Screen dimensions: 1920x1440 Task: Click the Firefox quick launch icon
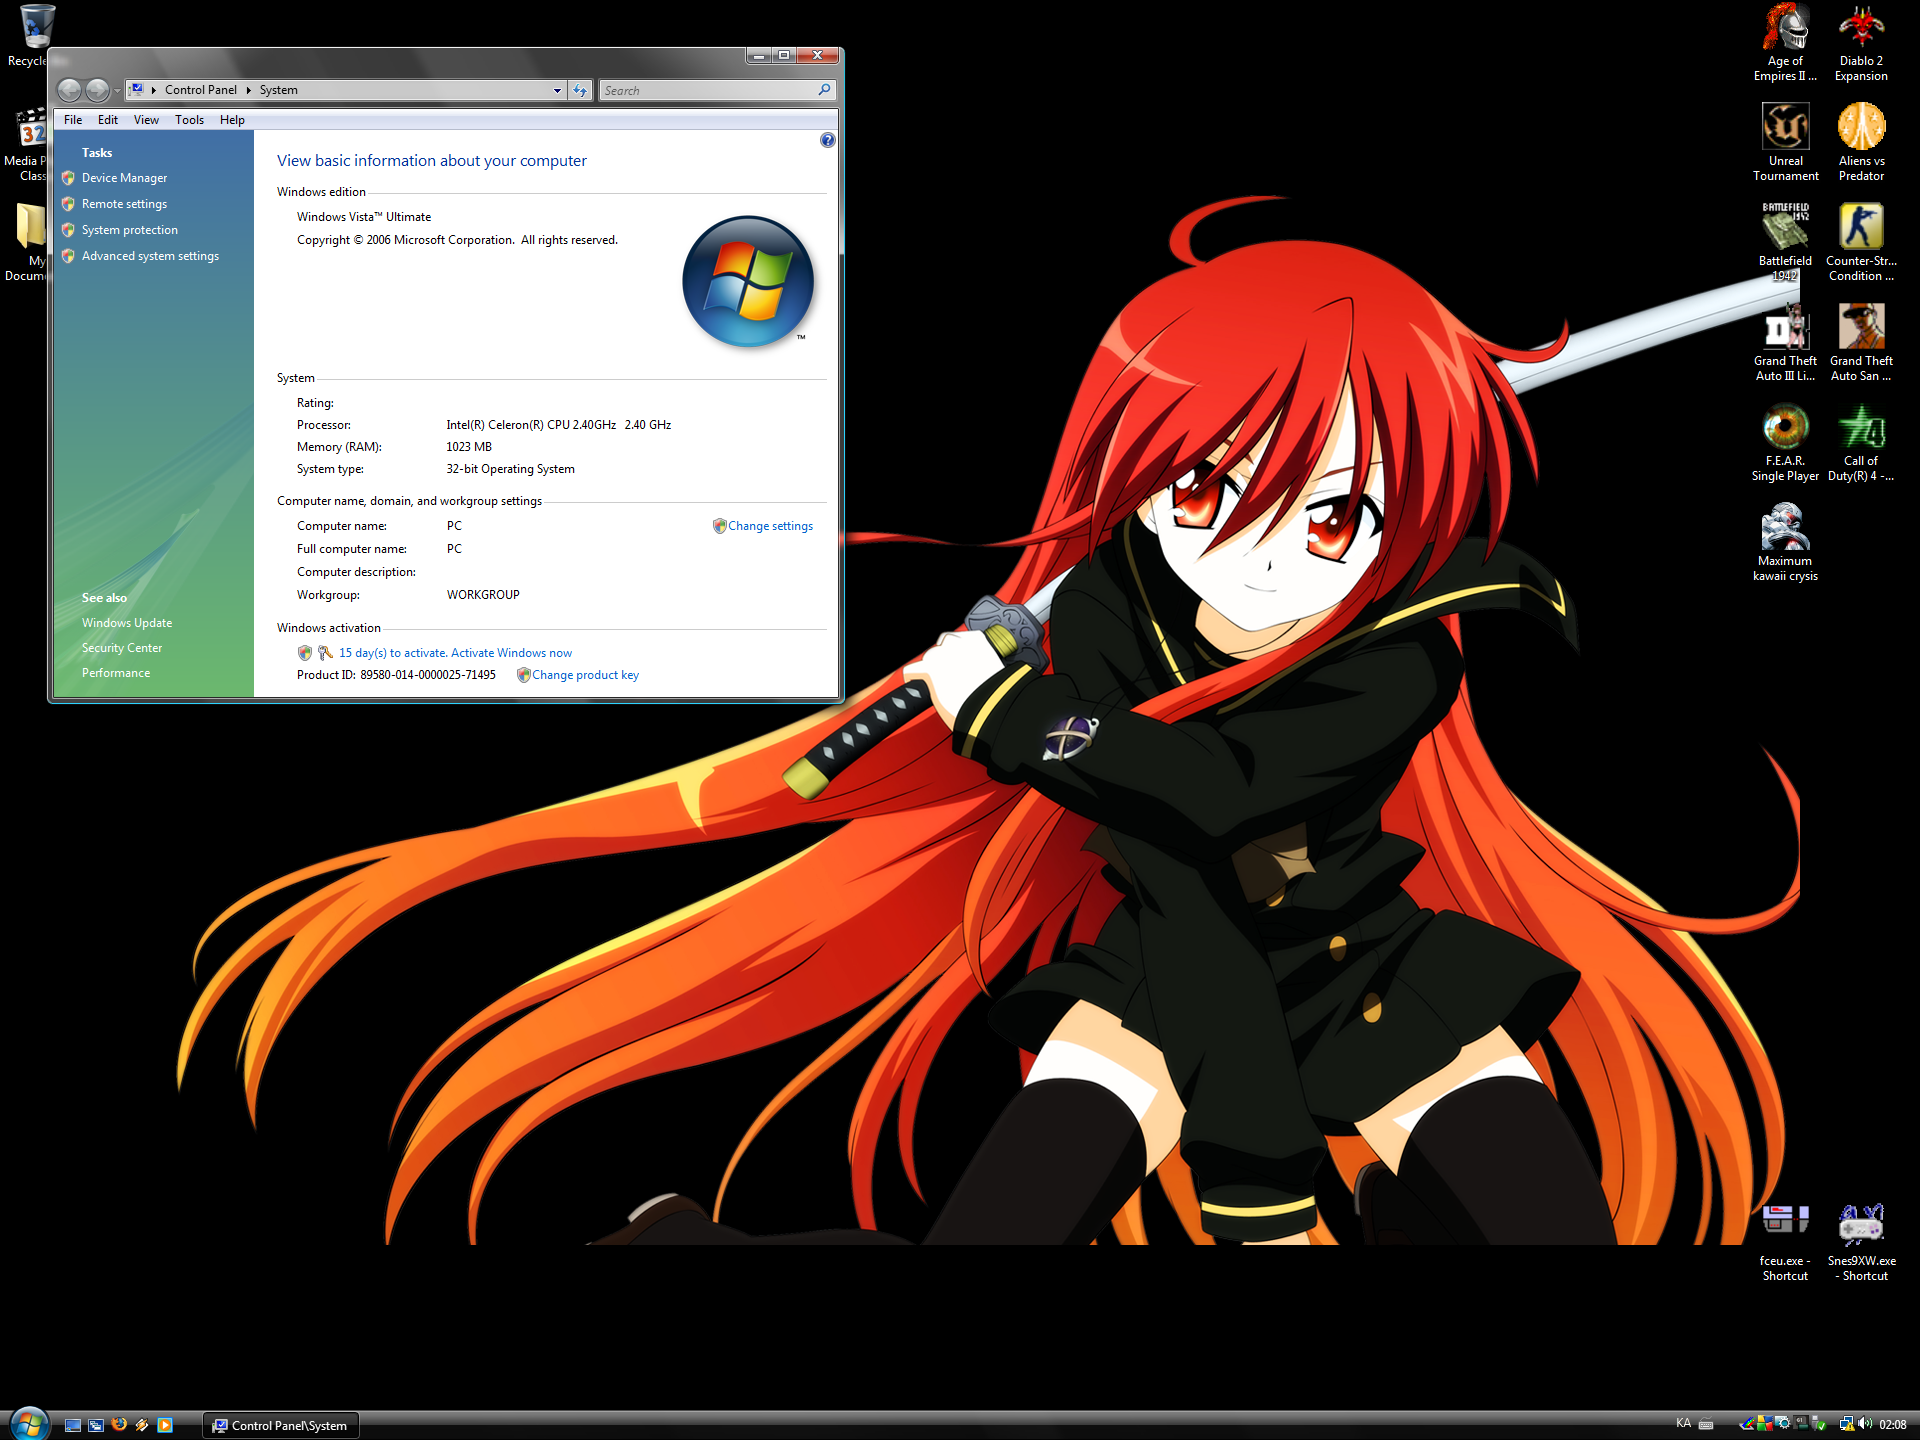click(119, 1425)
